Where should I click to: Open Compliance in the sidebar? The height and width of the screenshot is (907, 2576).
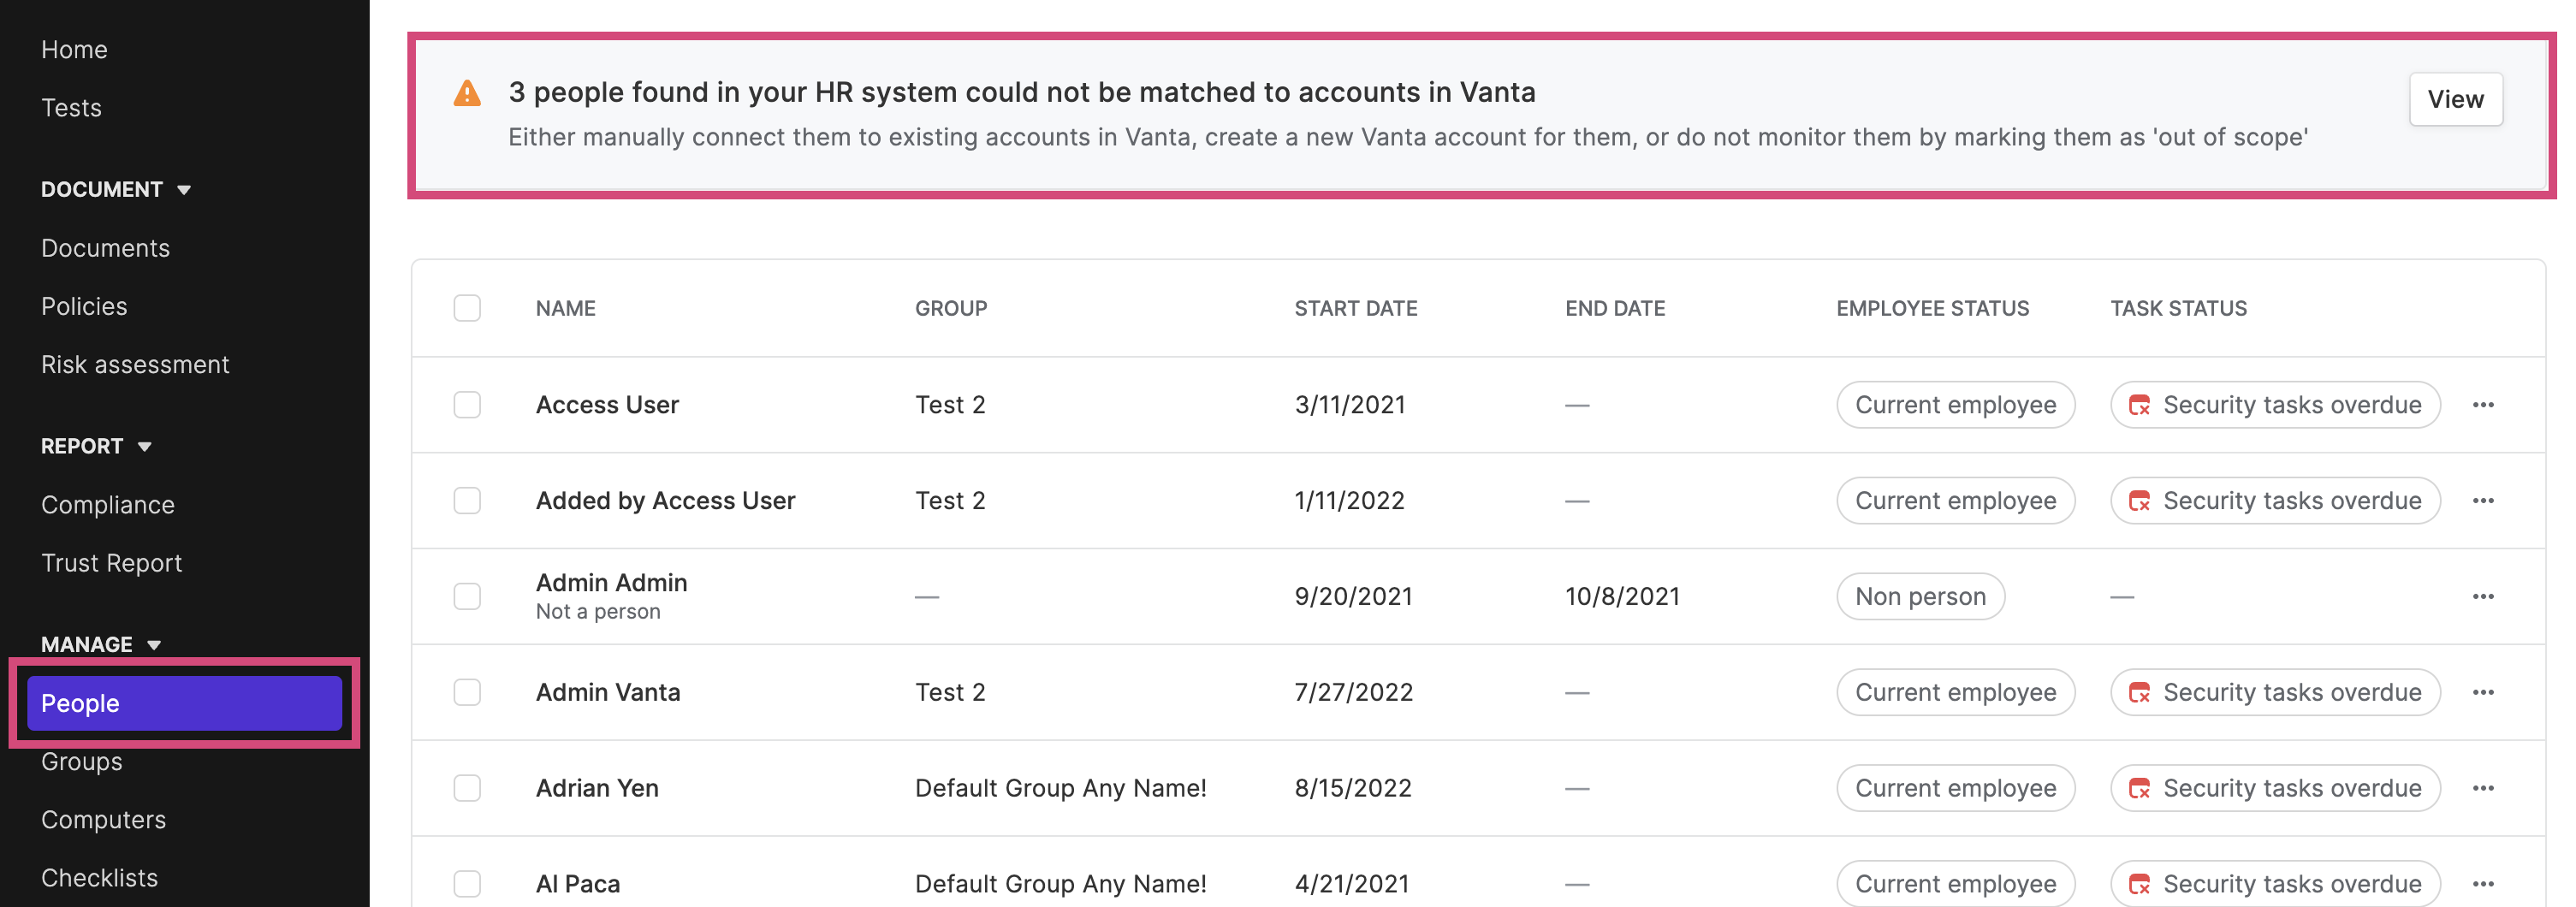pos(108,505)
